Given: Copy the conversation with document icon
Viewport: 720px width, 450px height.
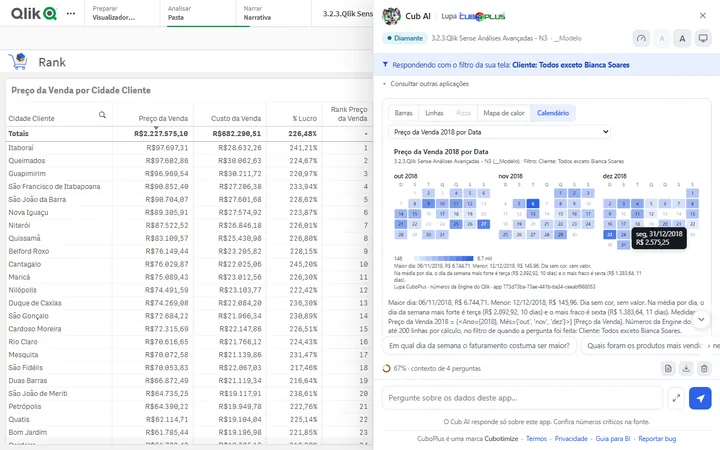Looking at the screenshot, I should click(x=668, y=368).
